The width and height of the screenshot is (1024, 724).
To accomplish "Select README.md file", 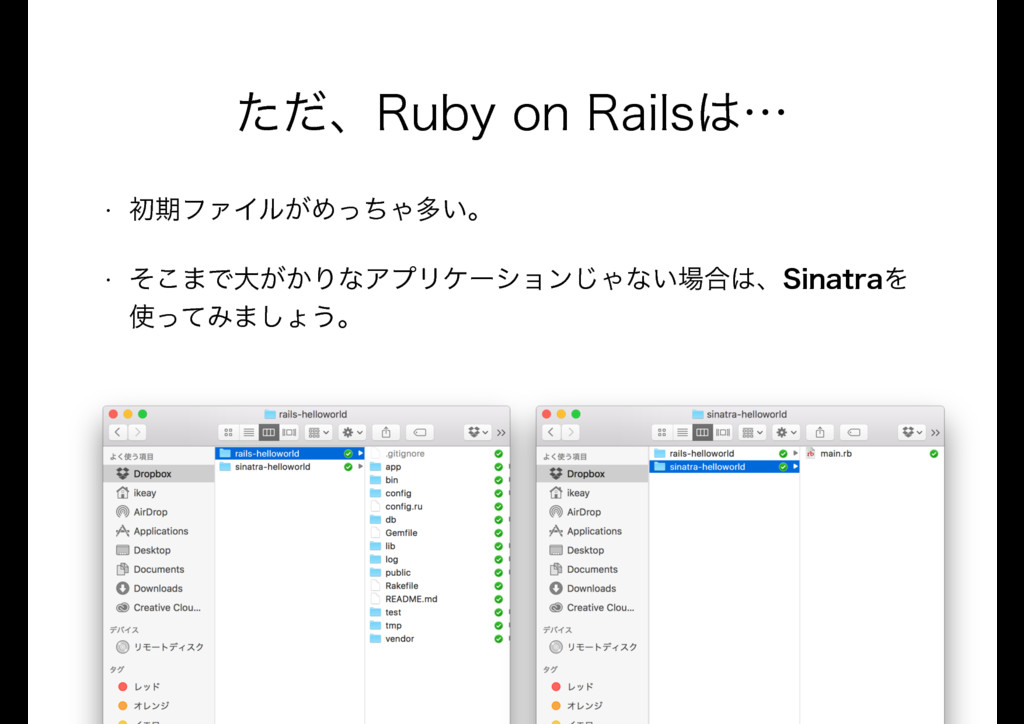I will [x=436, y=599].
